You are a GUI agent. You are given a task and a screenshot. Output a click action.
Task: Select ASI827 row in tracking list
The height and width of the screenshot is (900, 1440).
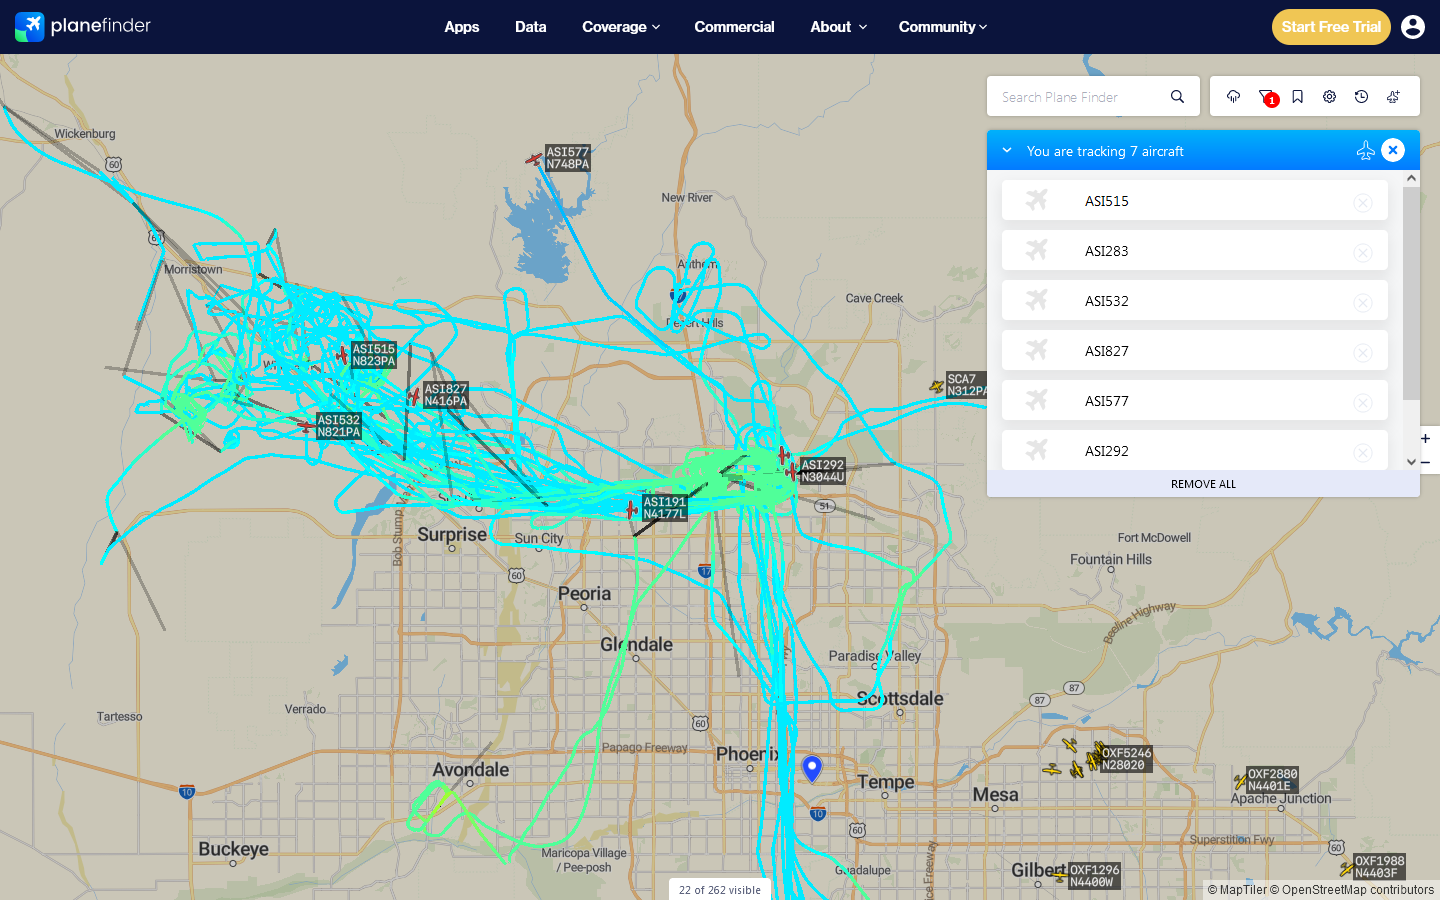(x=1195, y=350)
